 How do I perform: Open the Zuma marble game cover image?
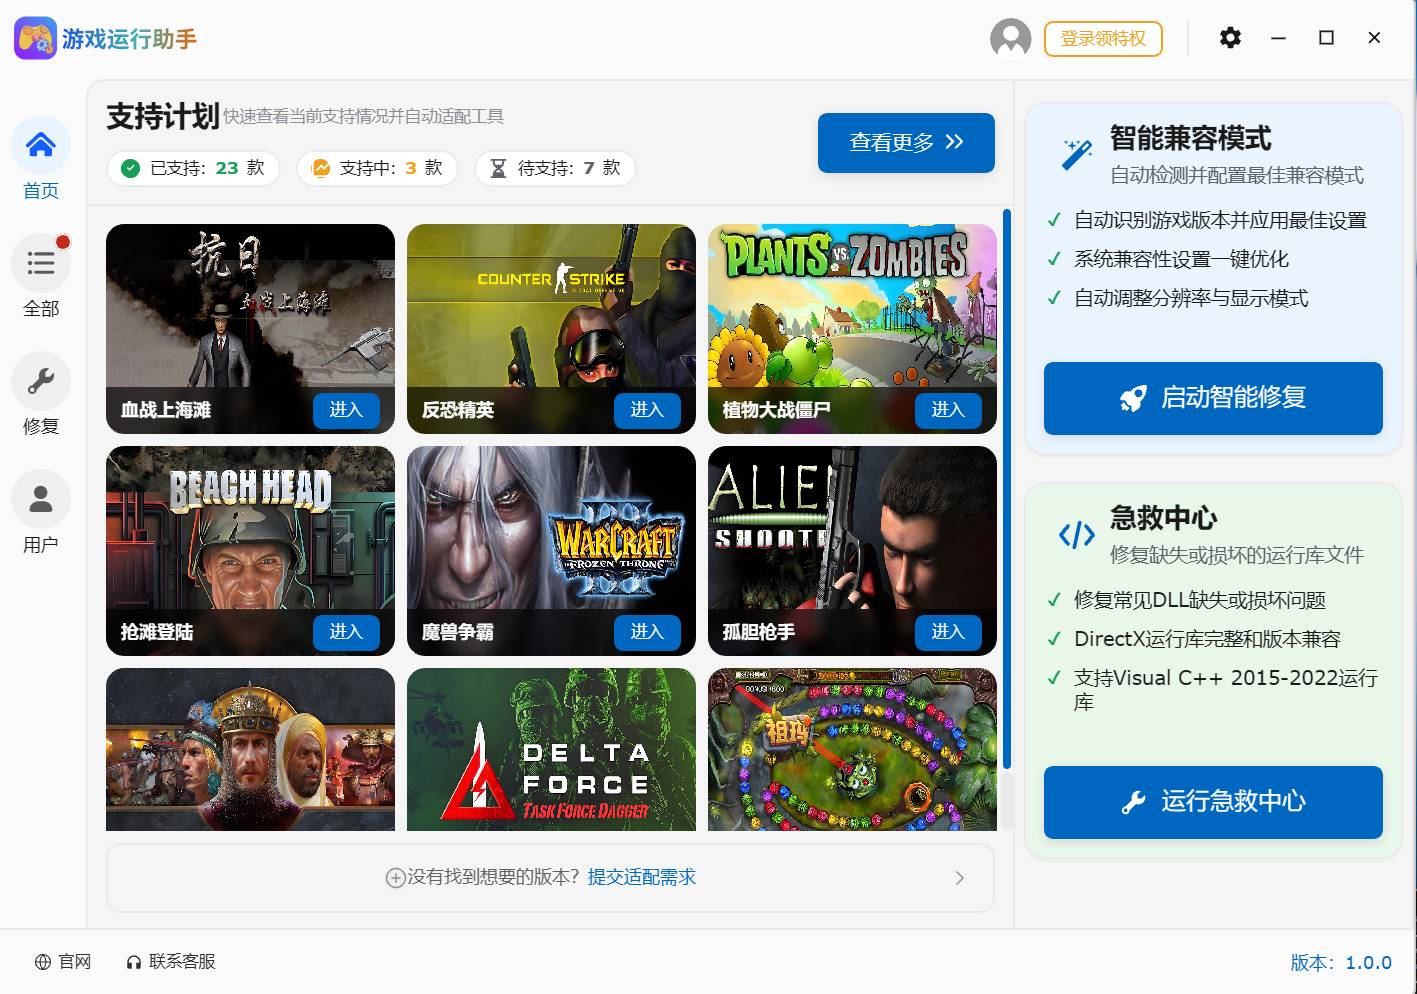pyautogui.click(x=852, y=749)
